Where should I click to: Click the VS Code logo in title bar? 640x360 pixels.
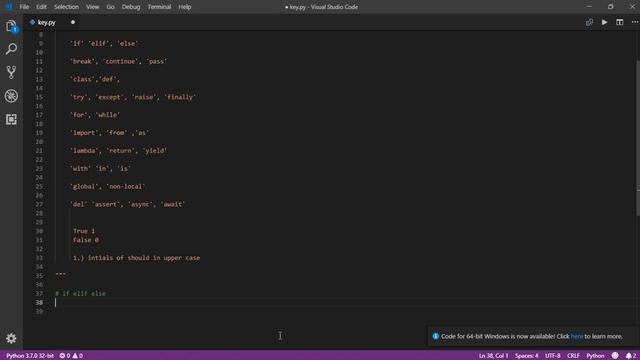8,7
